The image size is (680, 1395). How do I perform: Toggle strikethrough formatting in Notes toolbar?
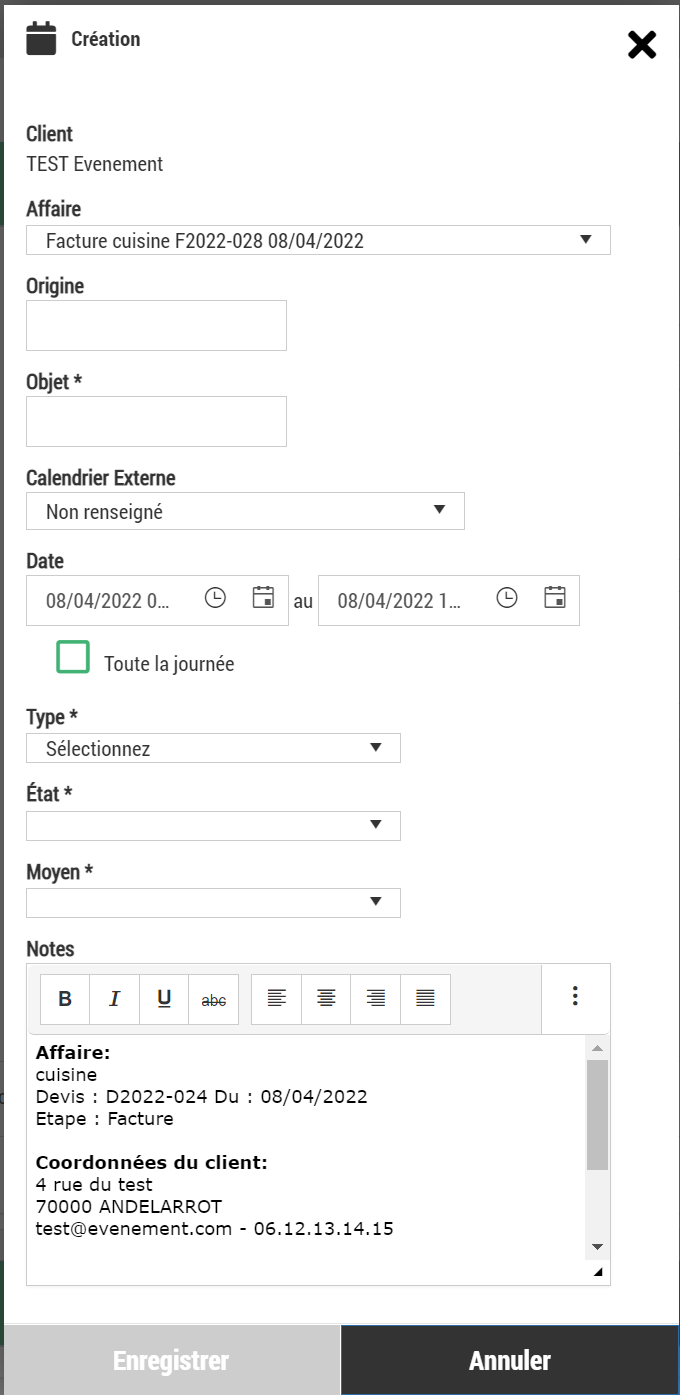coord(214,999)
